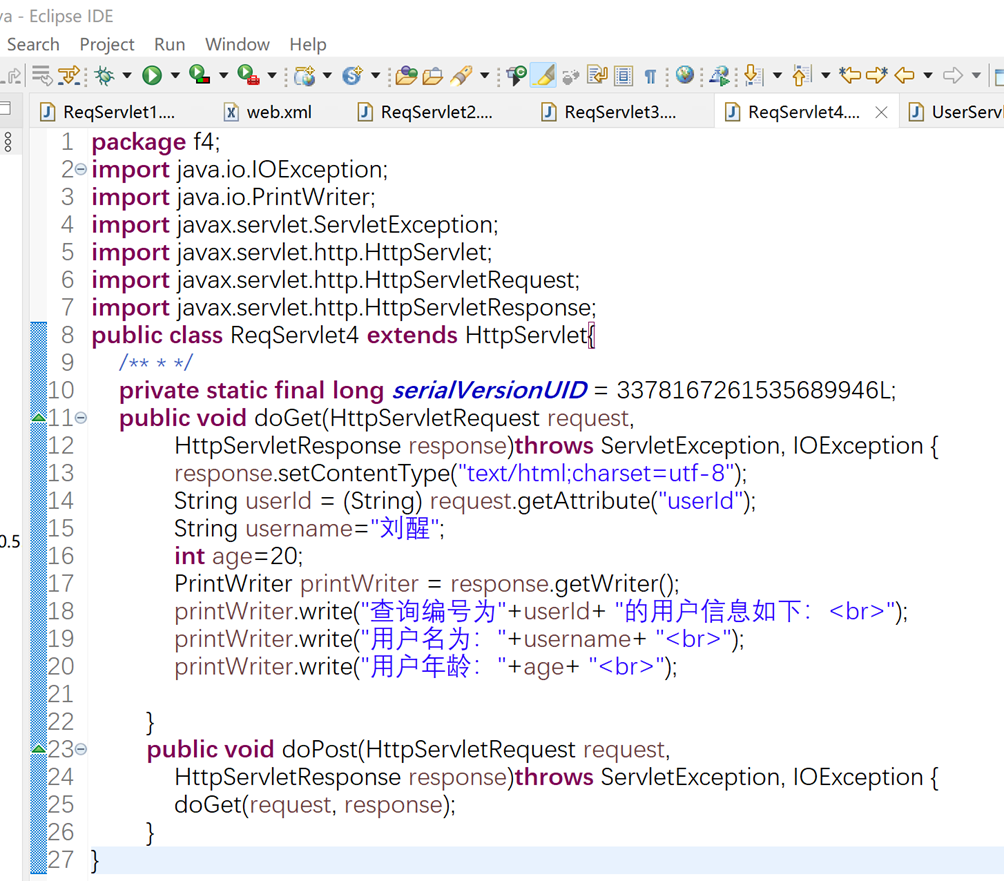This screenshot has width=1004, height=881.
Task: Click the Next Edit Location icon
Action: pyautogui.click(x=877, y=76)
